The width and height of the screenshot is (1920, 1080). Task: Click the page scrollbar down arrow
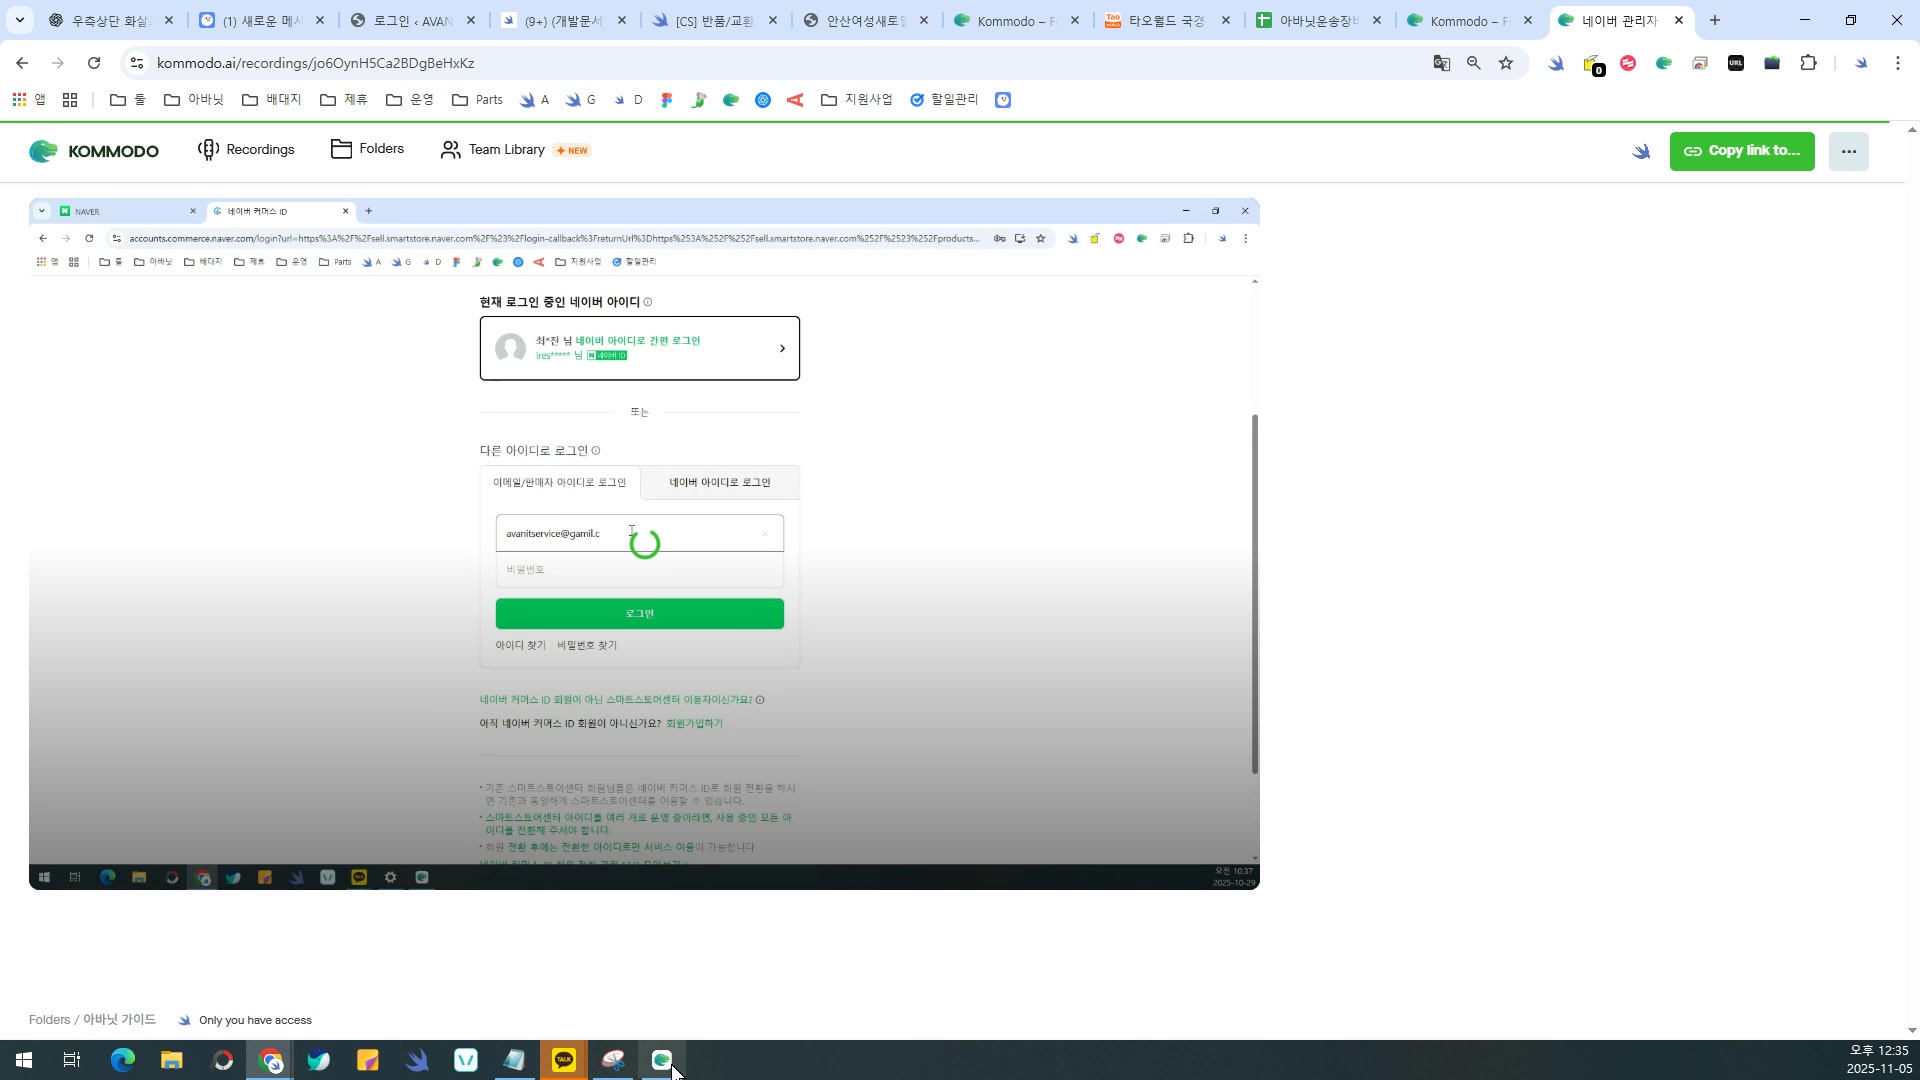pyautogui.click(x=1912, y=1030)
